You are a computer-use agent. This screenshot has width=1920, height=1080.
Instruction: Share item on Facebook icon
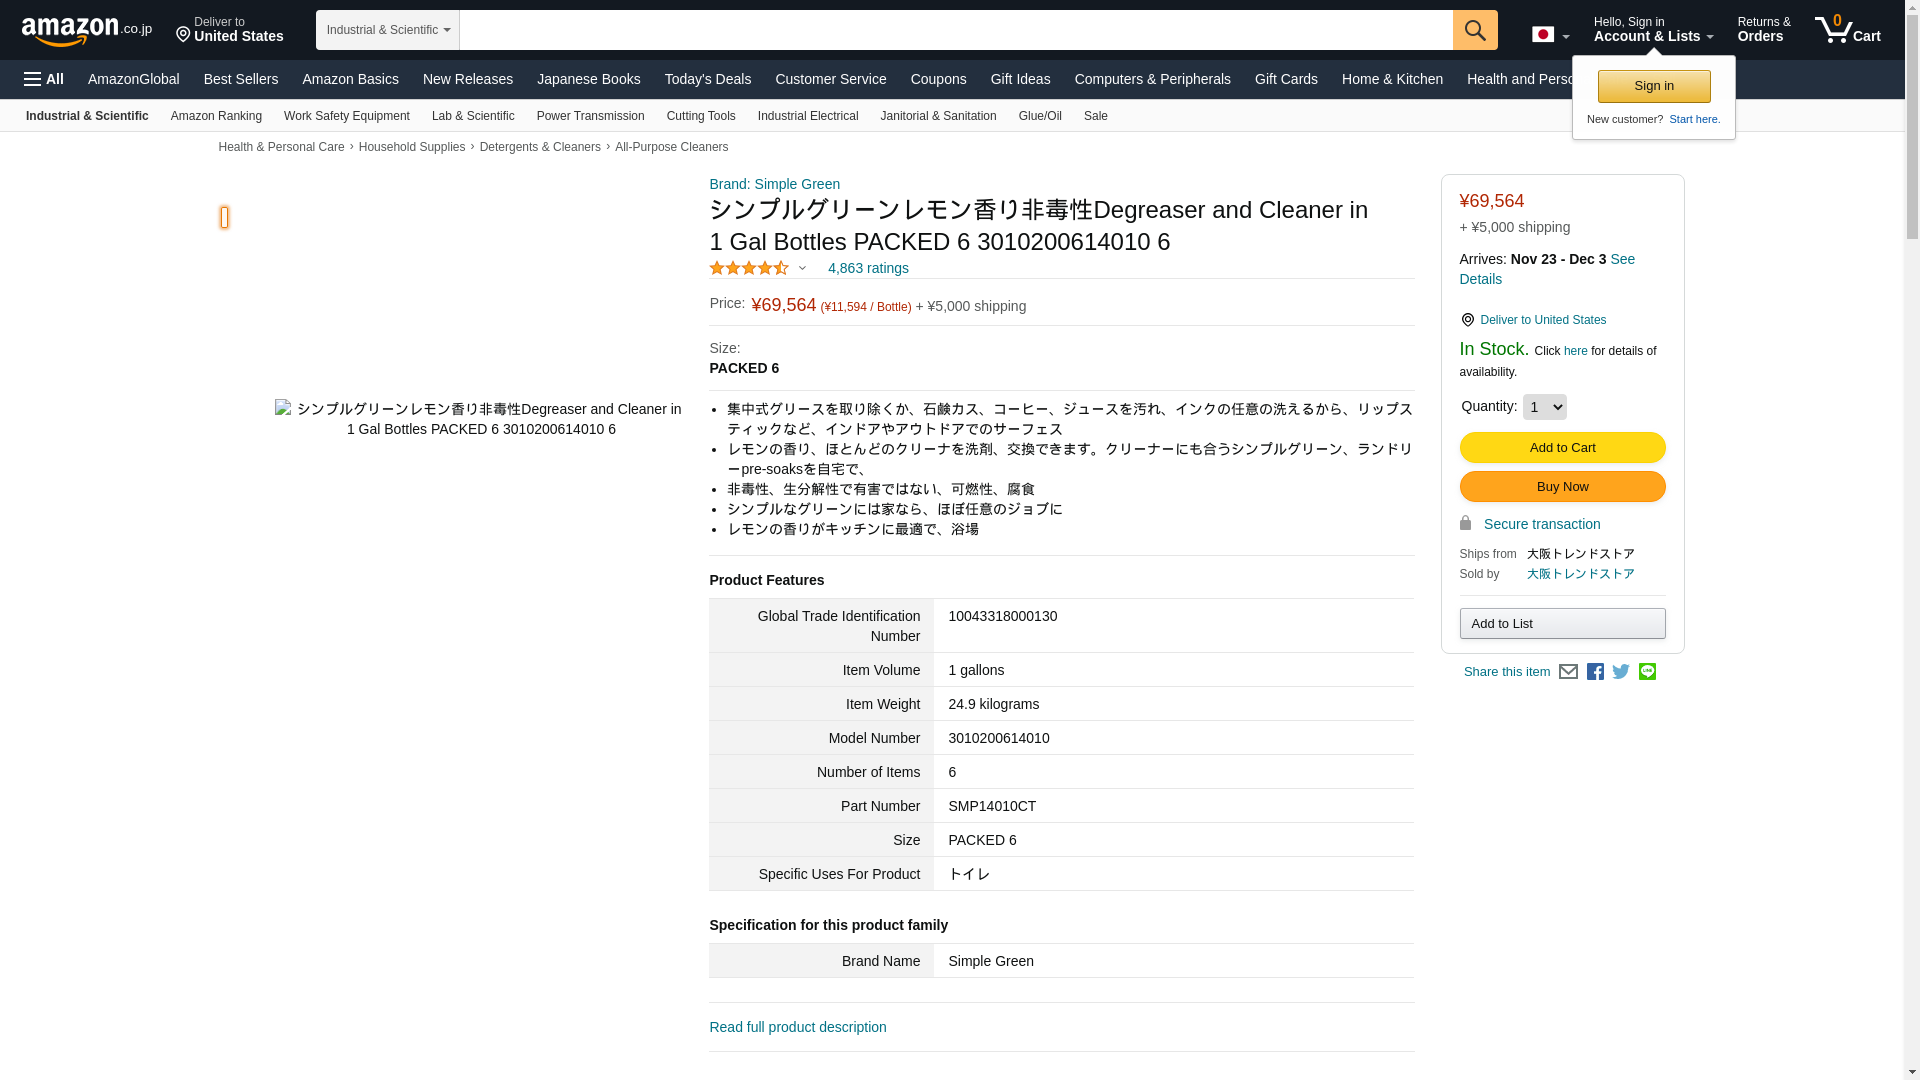coord(1595,672)
